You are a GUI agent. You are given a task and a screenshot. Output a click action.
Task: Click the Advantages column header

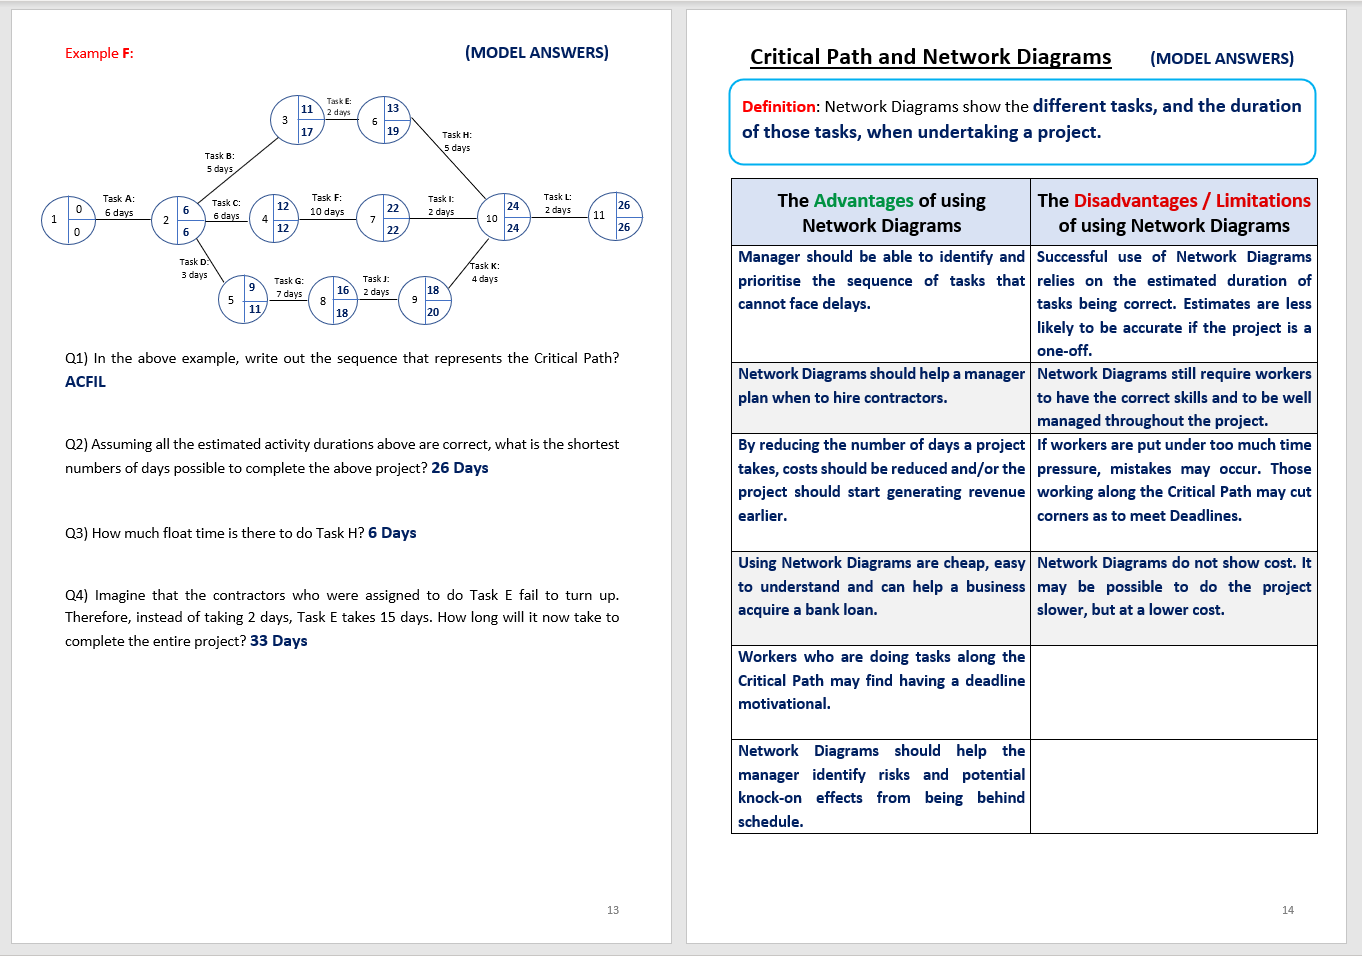coord(881,212)
